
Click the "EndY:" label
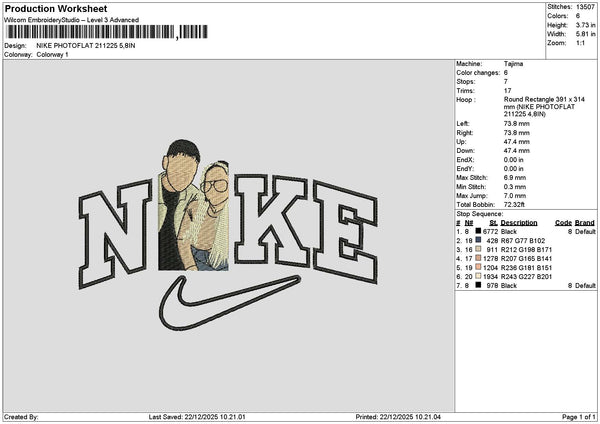pos(465,169)
